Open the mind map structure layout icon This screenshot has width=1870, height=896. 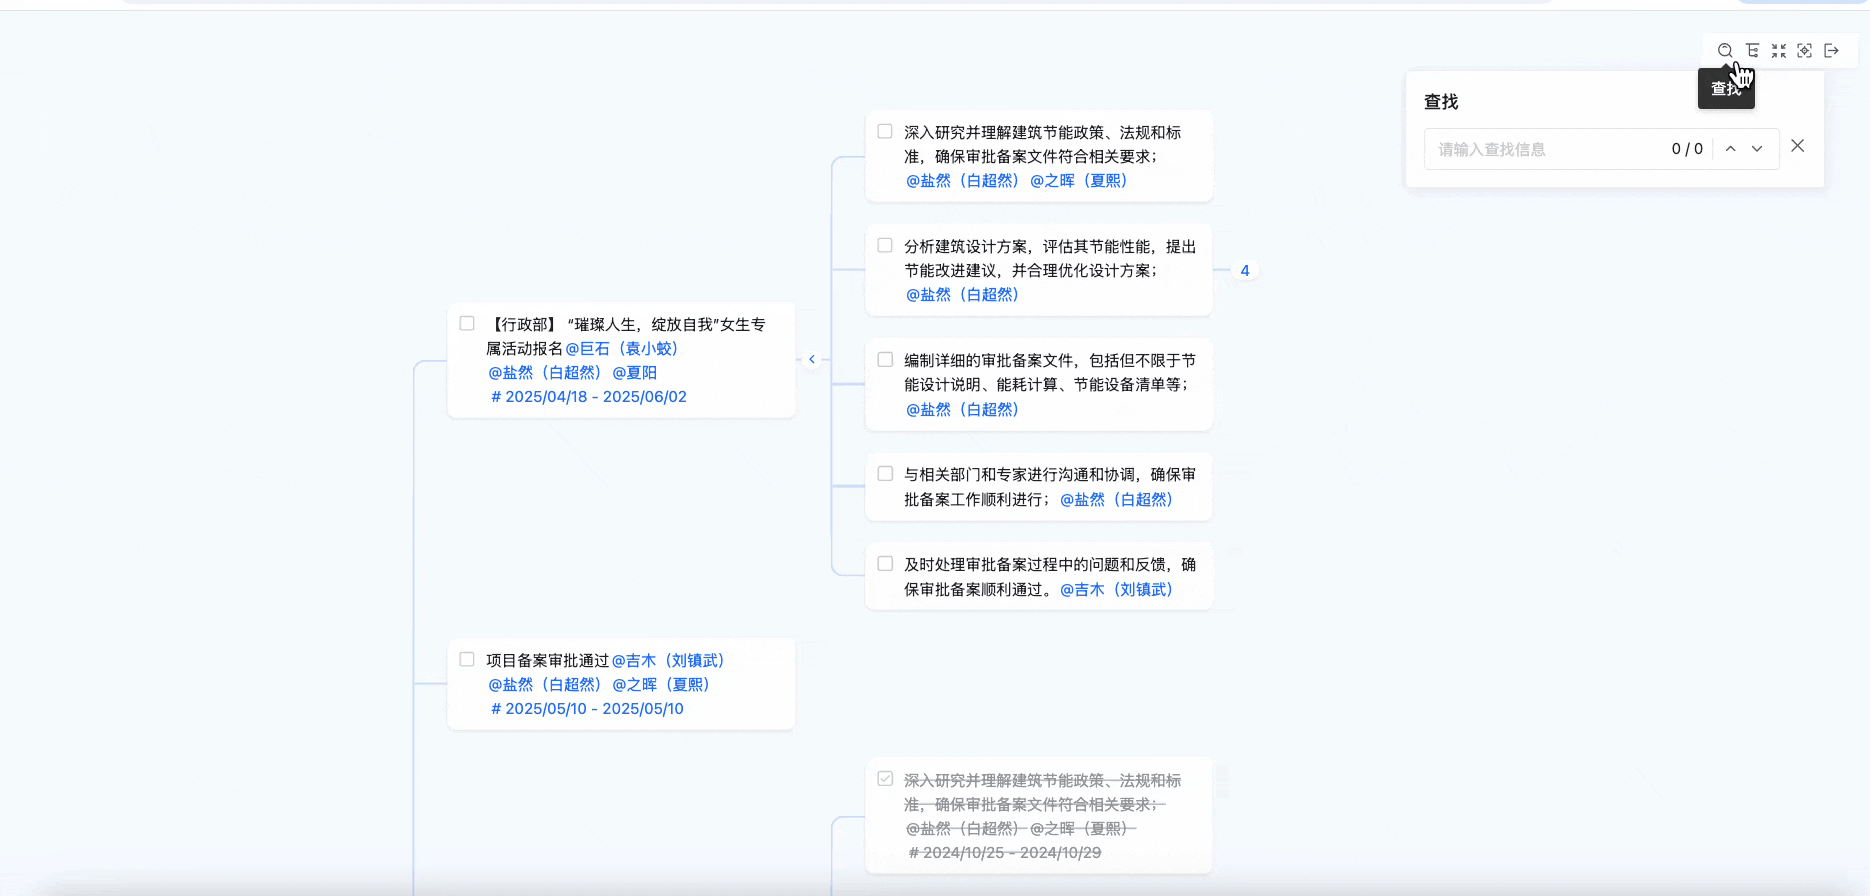(1752, 51)
